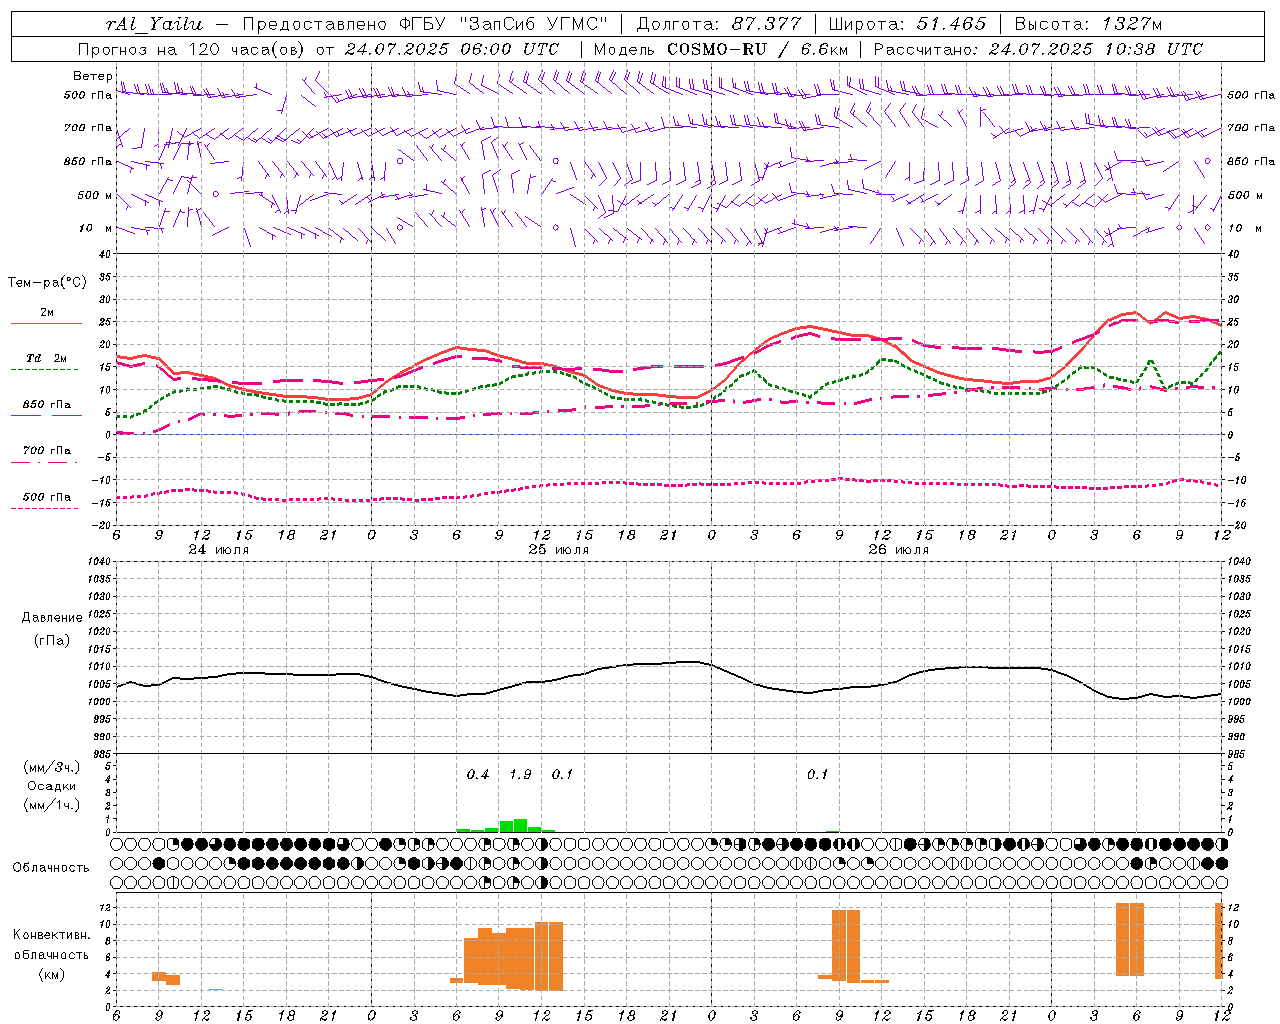
Task: Click the station name rAl_Yailu in header
Action: point(154,24)
